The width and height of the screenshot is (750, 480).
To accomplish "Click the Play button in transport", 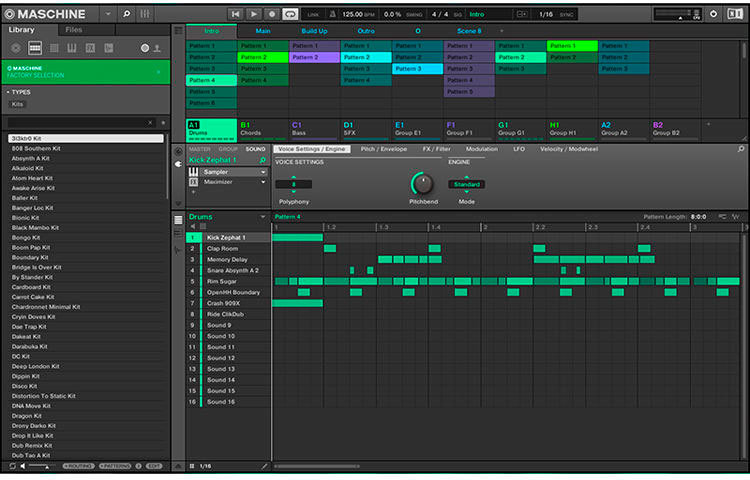I will (254, 14).
